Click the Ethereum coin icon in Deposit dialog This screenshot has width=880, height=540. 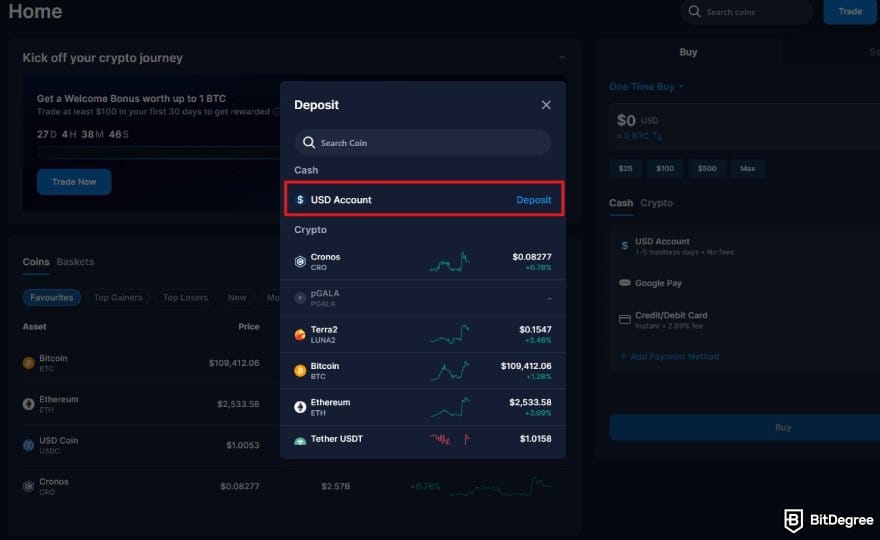300,408
